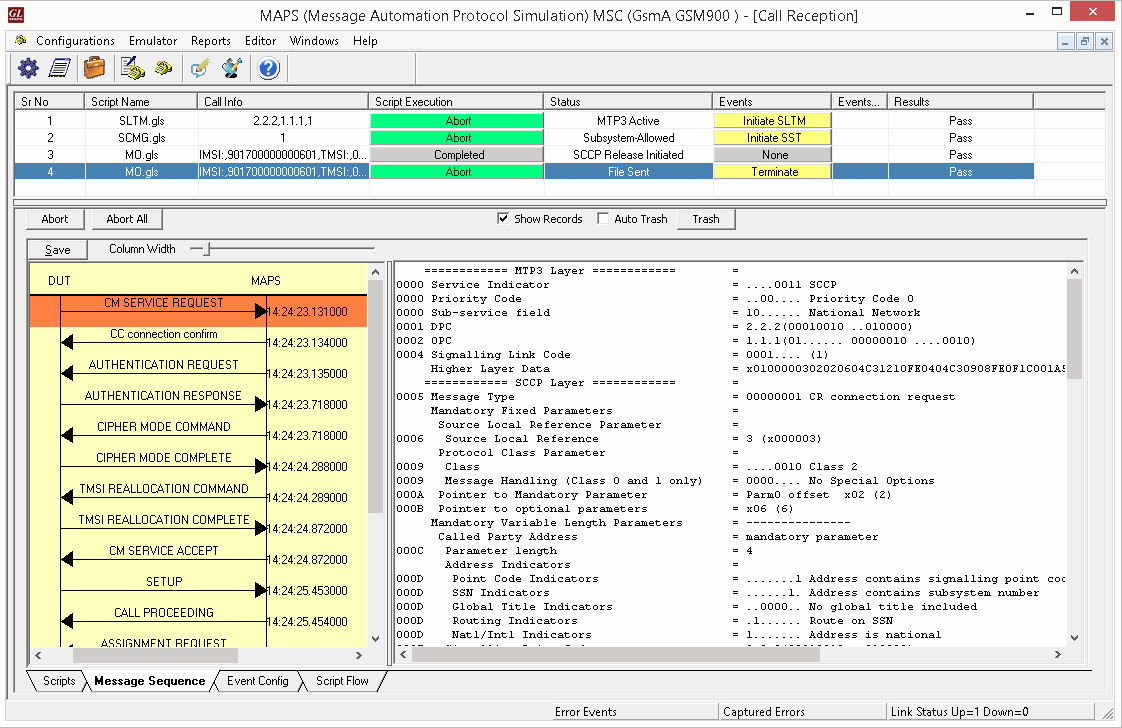Click down arrow of decode pane scrollbar
This screenshot has width=1122, height=728.
(1073, 638)
